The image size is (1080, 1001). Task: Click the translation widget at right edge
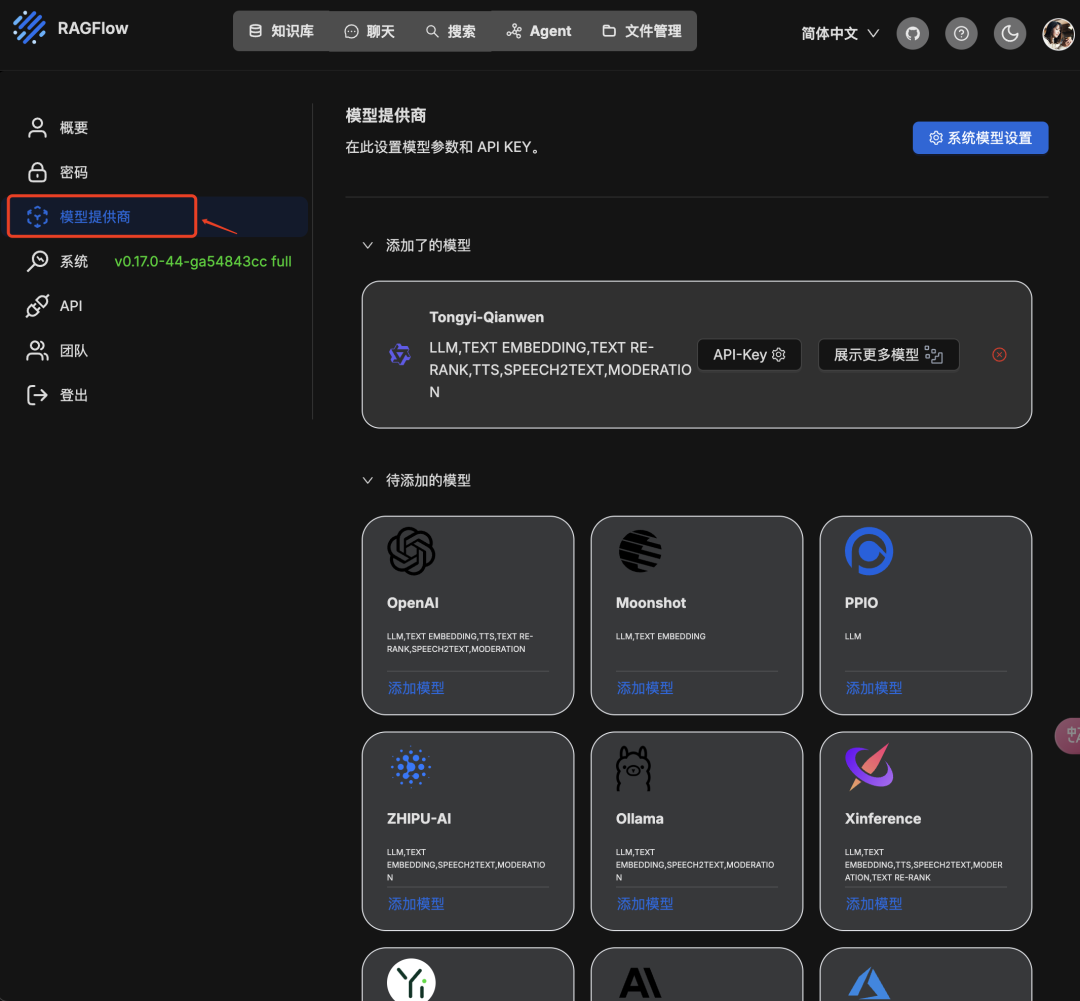point(1068,735)
